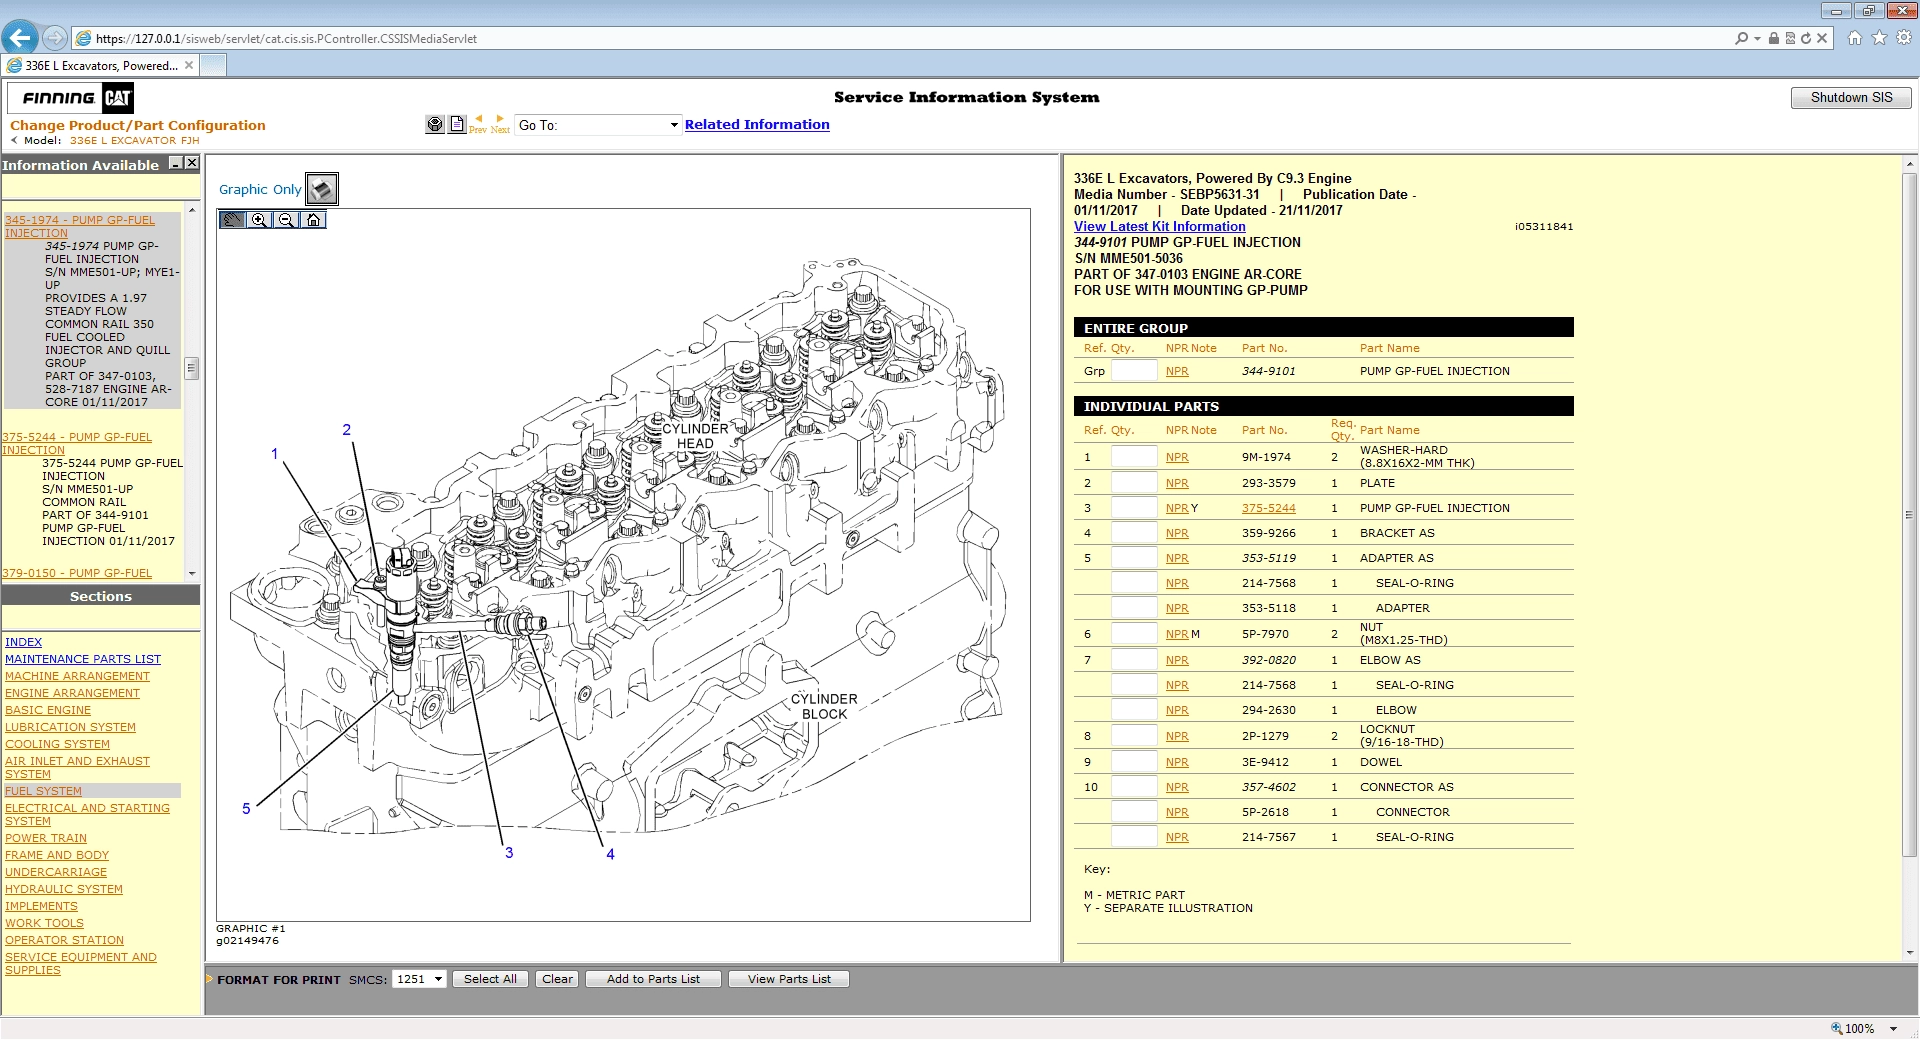Open the UNDERCARRIAGE section
The width and height of the screenshot is (1920, 1040).
[x=56, y=872]
